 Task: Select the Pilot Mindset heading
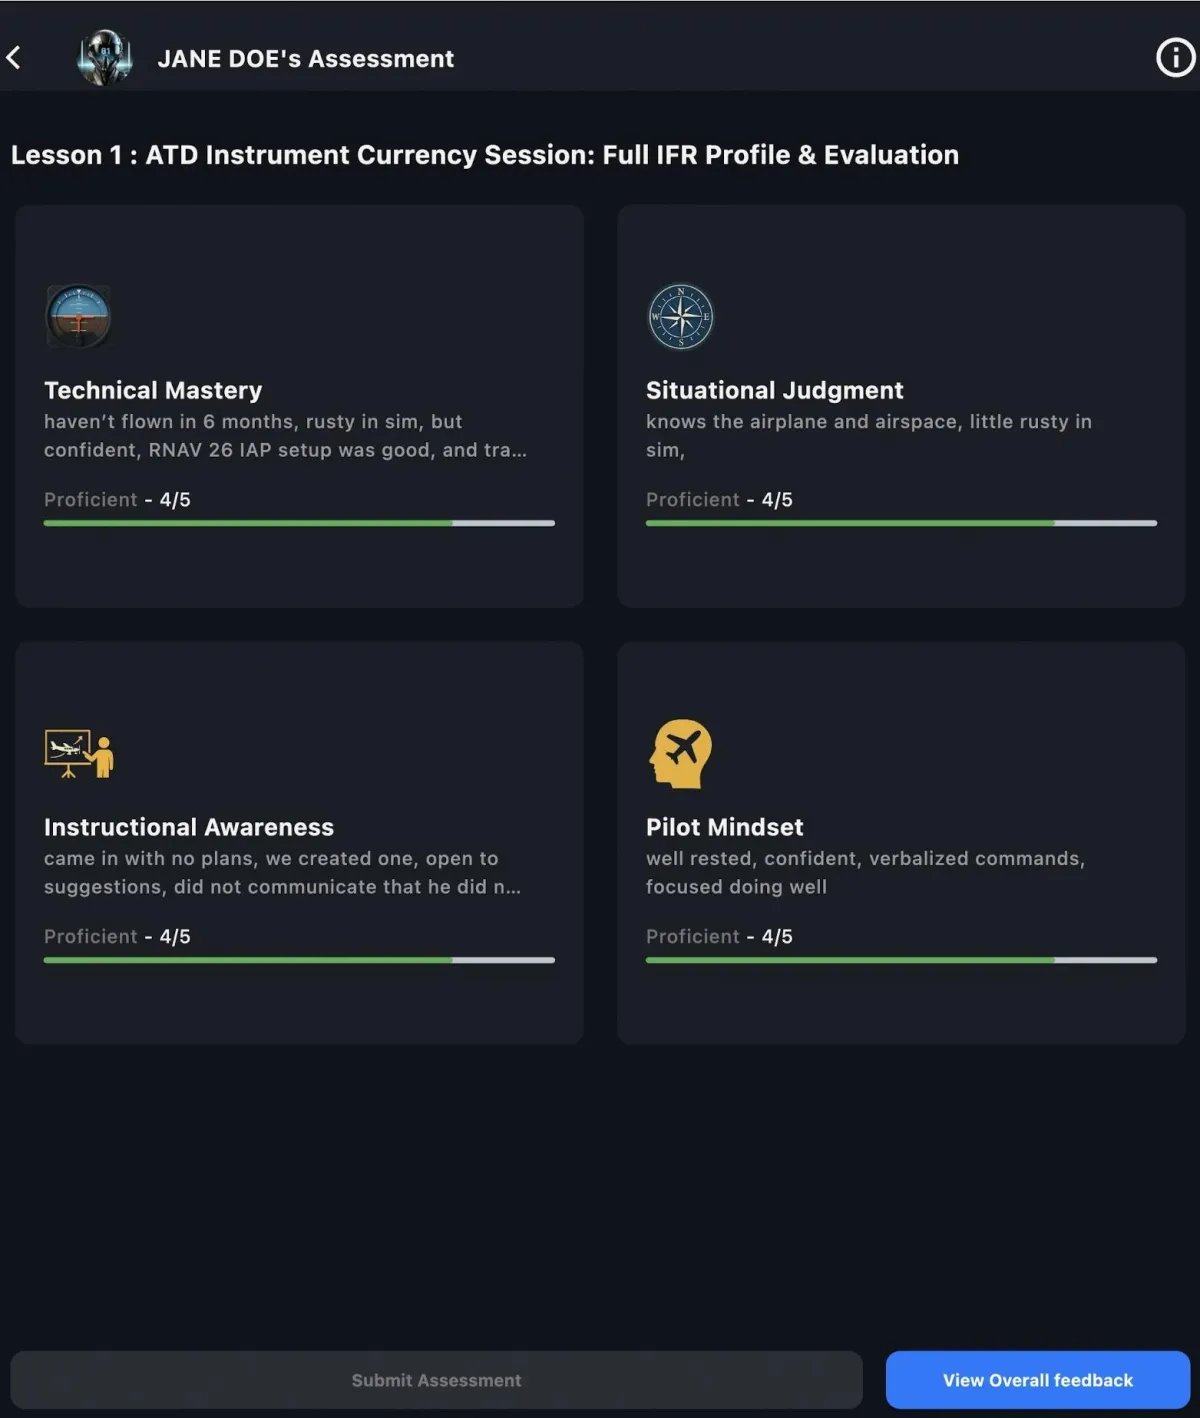click(x=725, y=827)
